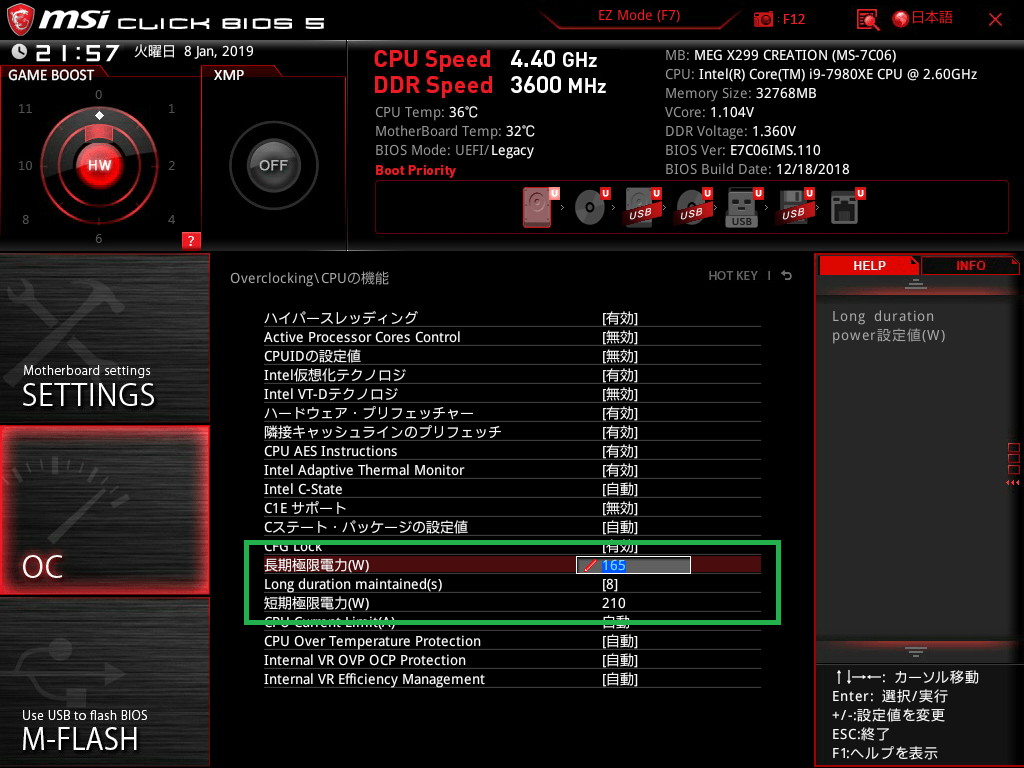
Task: Toggle the XMP OFF button
Action: (273, 165)
